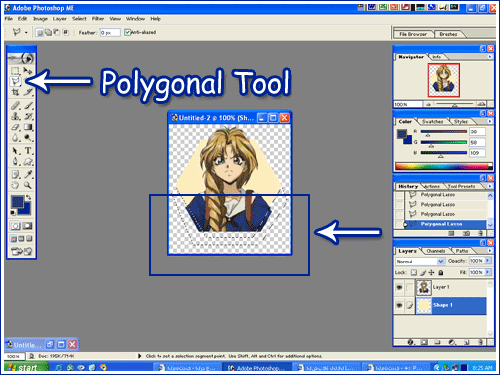Open the History panel options menu arrow
This screenshot has width=500, height=375.
490,186
